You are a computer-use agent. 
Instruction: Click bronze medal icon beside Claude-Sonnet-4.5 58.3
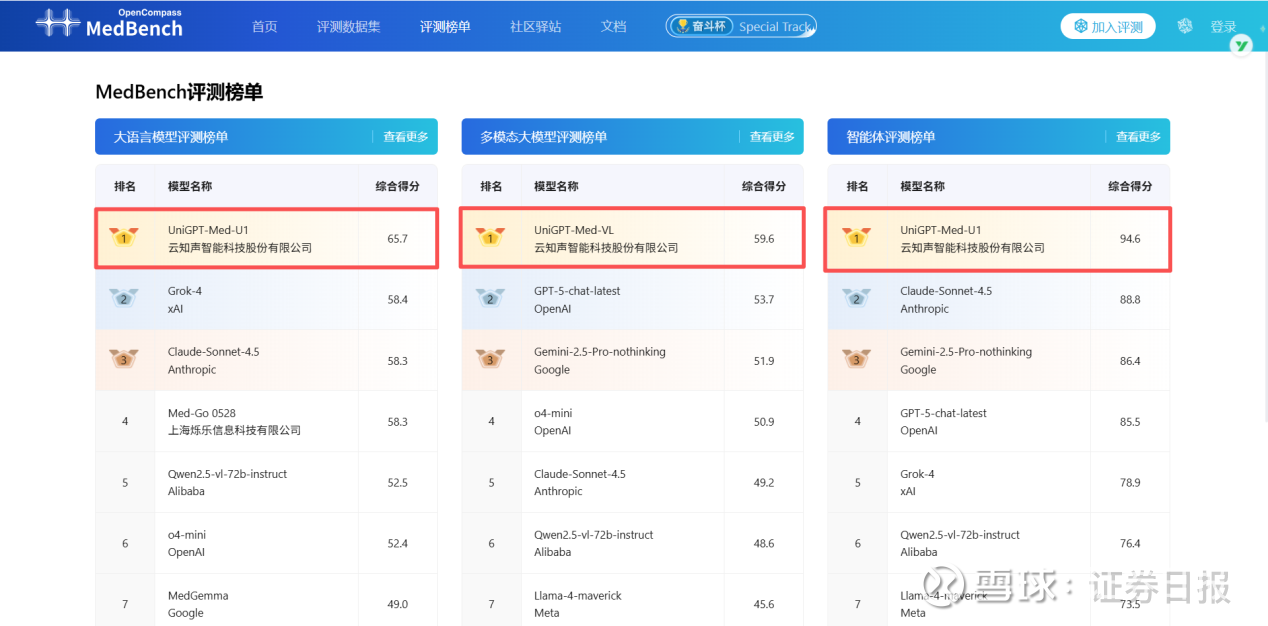click(x=125, y=360)
